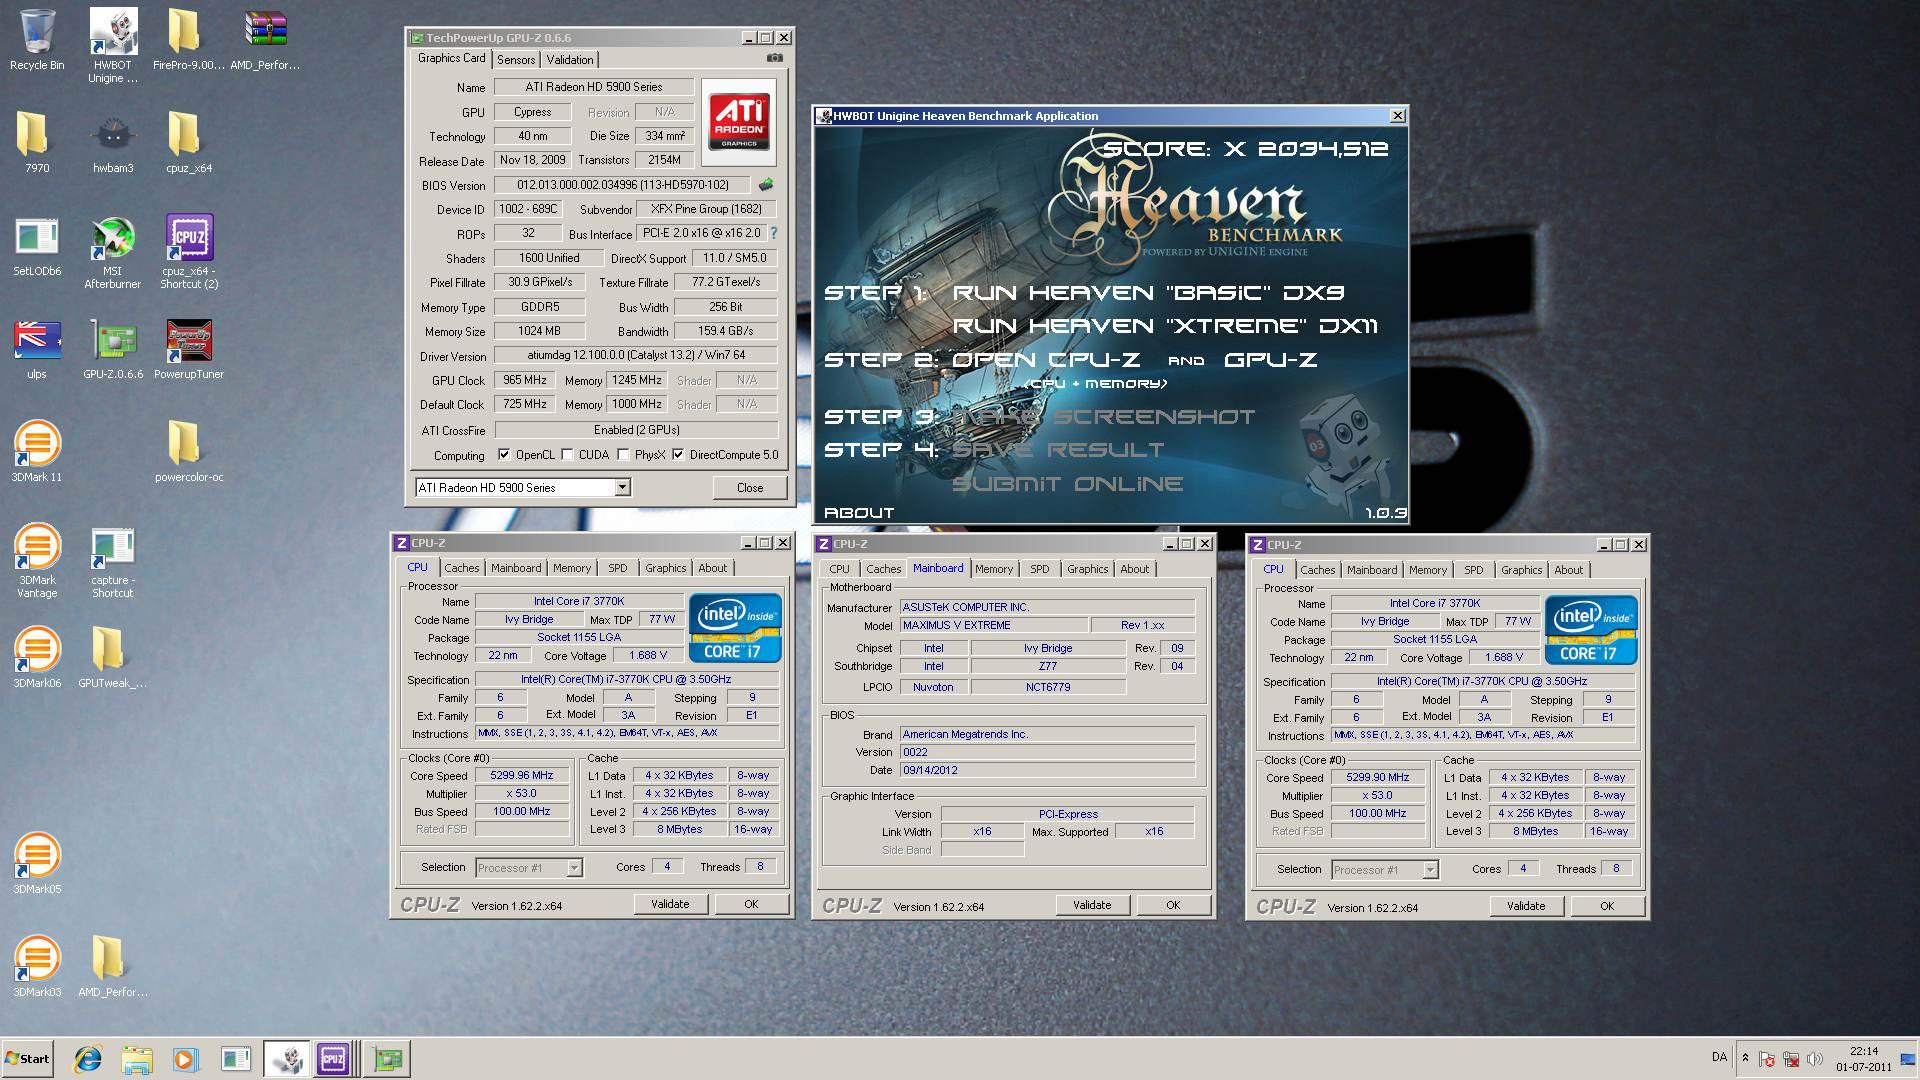Click Validate in left CPU-Z window
Screen dimensions: 1920x1080
670,904
